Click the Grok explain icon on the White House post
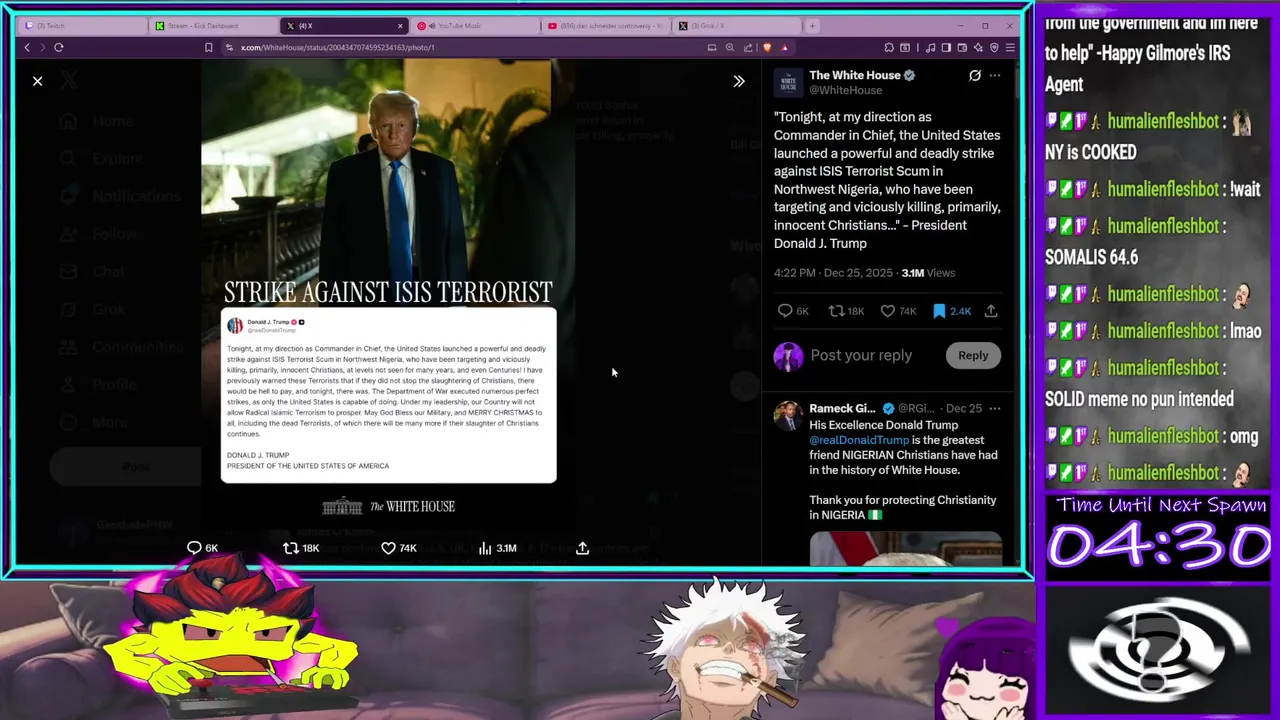The width and height of the screenshot is (1280, 720). tap(975, 75)
